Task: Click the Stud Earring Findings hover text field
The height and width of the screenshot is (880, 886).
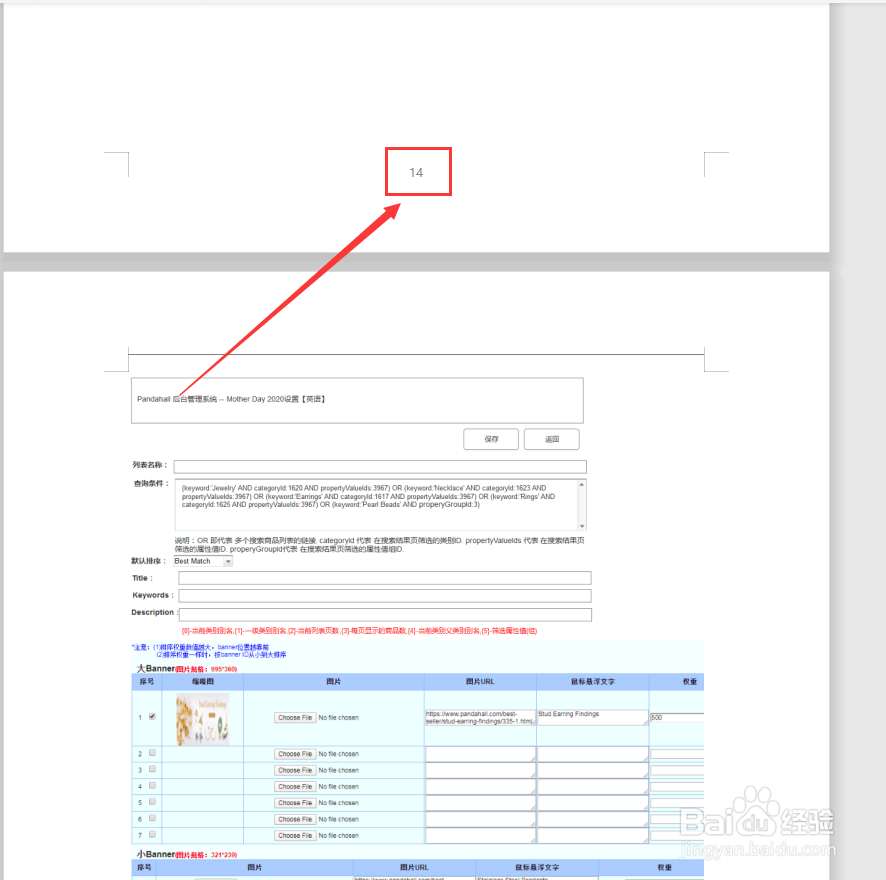Action: [593, 718]
